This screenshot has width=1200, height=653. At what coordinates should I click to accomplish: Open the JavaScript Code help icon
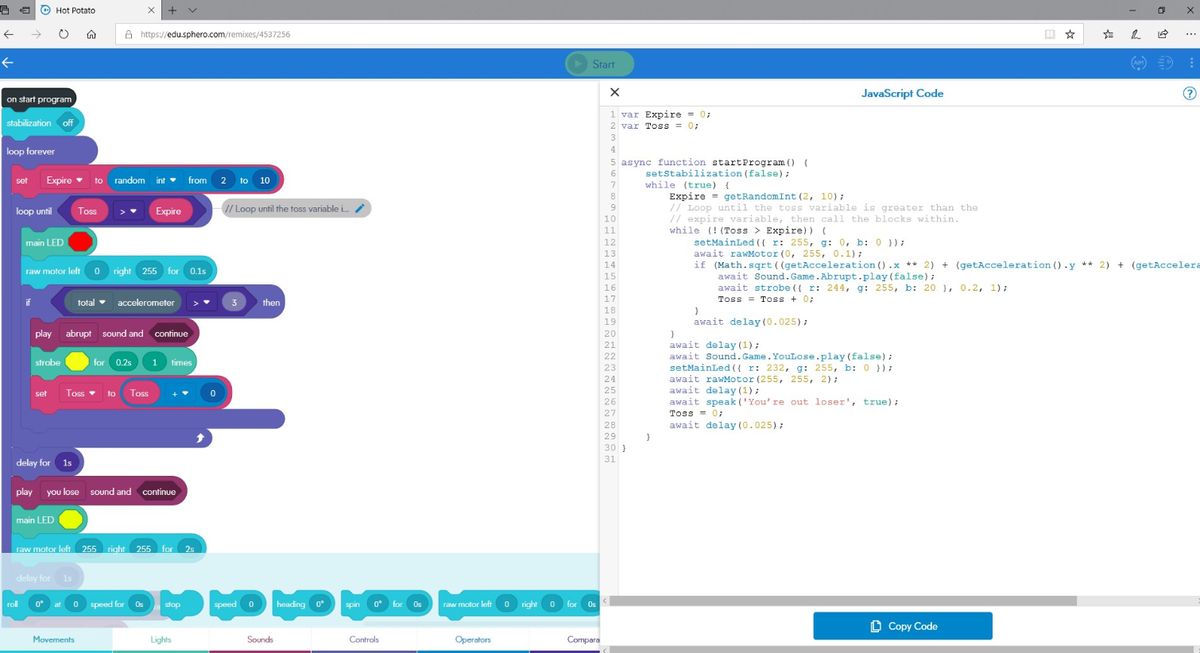click(1189, 93)
